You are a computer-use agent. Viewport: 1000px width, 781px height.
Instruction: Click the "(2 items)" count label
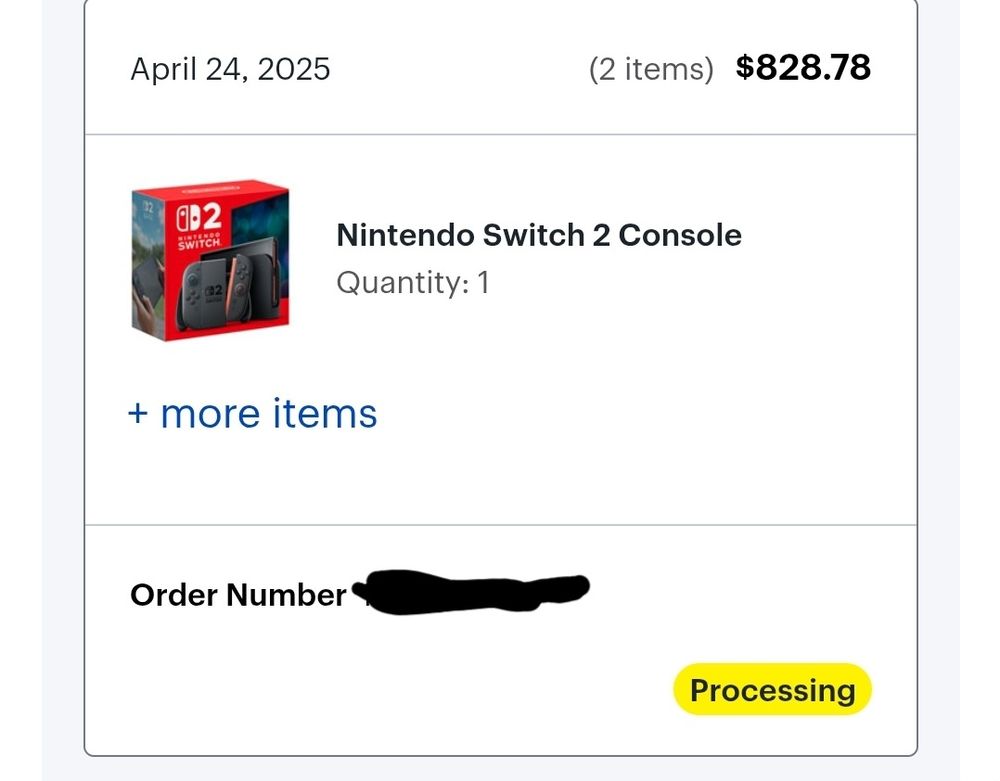tap(651, 69)
